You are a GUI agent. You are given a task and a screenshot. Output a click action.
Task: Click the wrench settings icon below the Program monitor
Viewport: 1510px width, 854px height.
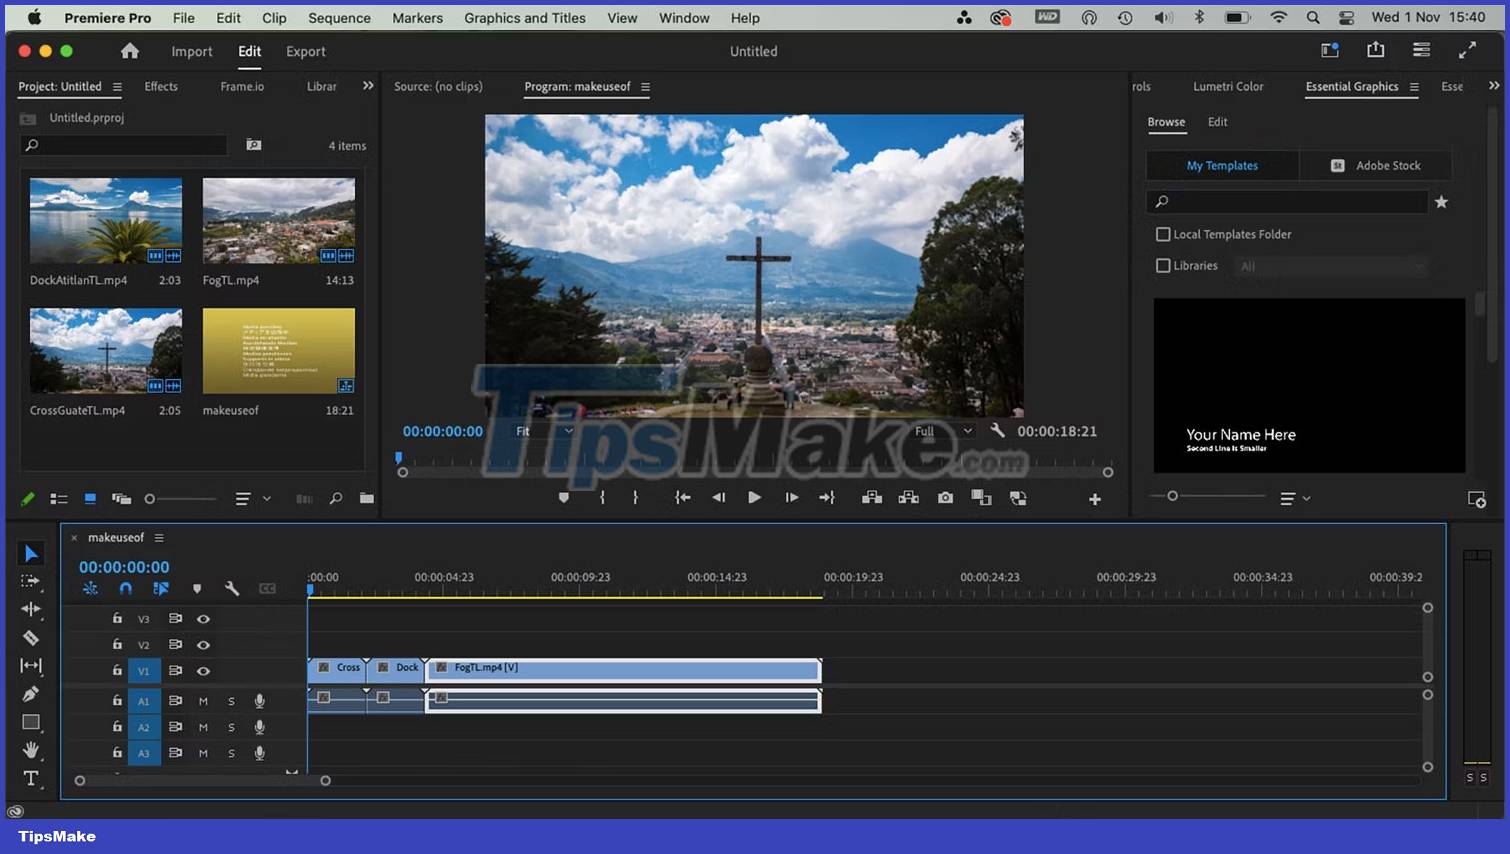(997, 431)
